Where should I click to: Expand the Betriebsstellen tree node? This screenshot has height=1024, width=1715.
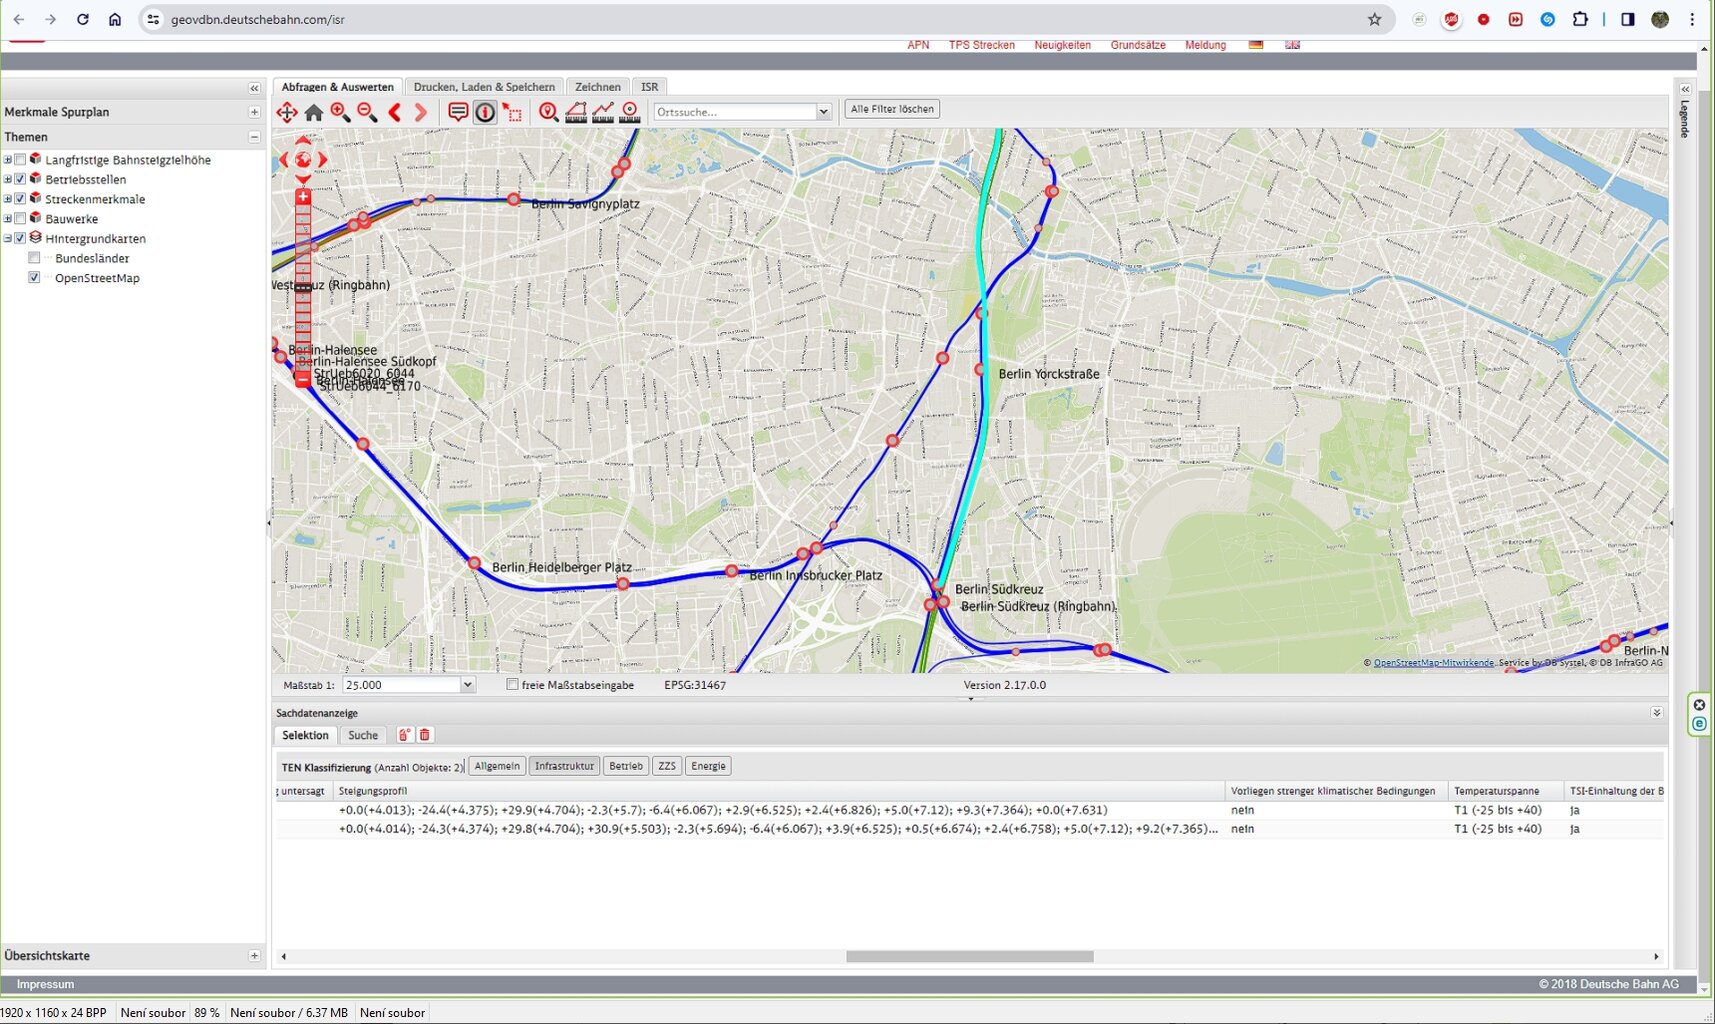point(8,179)
